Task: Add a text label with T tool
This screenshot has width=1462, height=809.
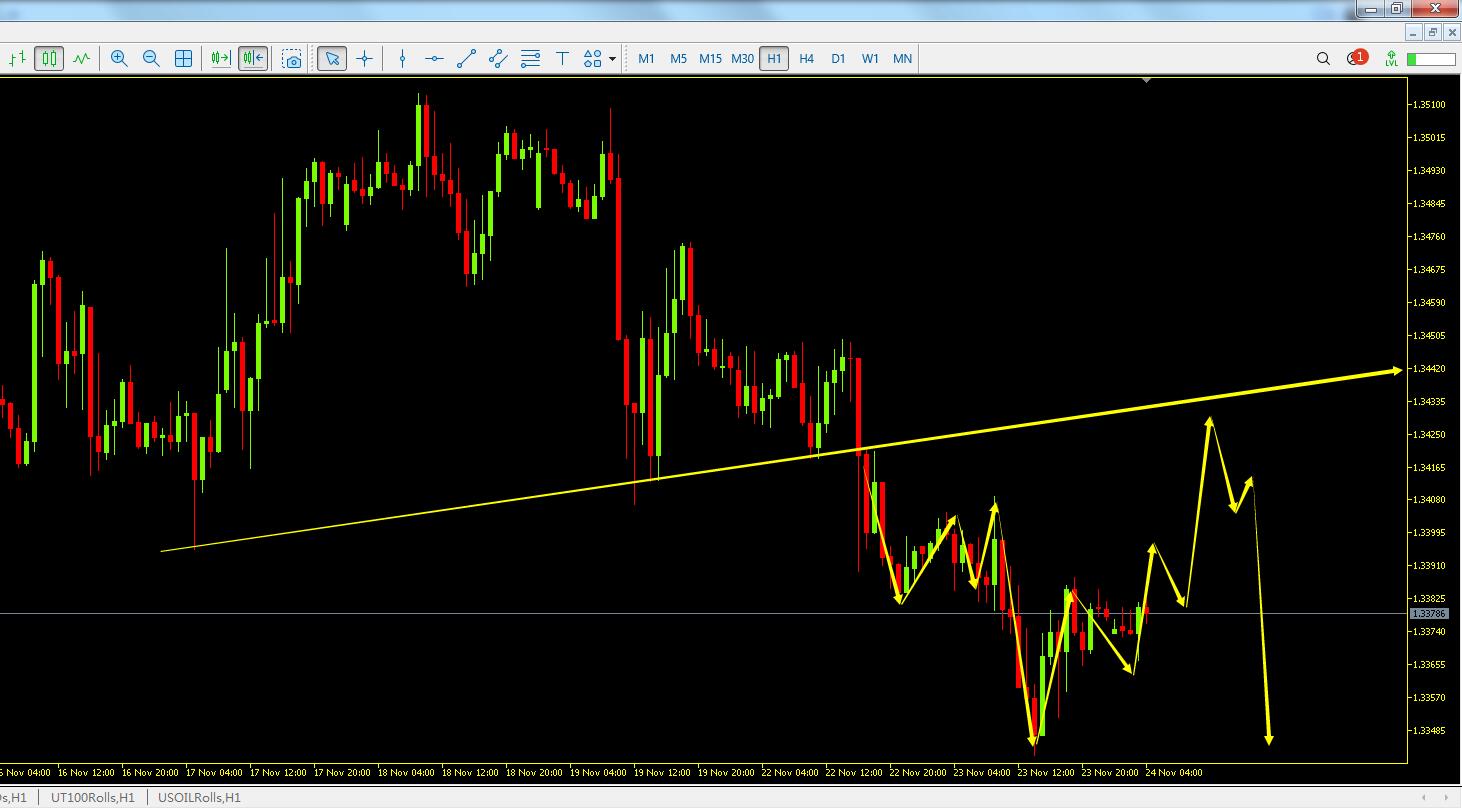Action: (x=562, y=59)
